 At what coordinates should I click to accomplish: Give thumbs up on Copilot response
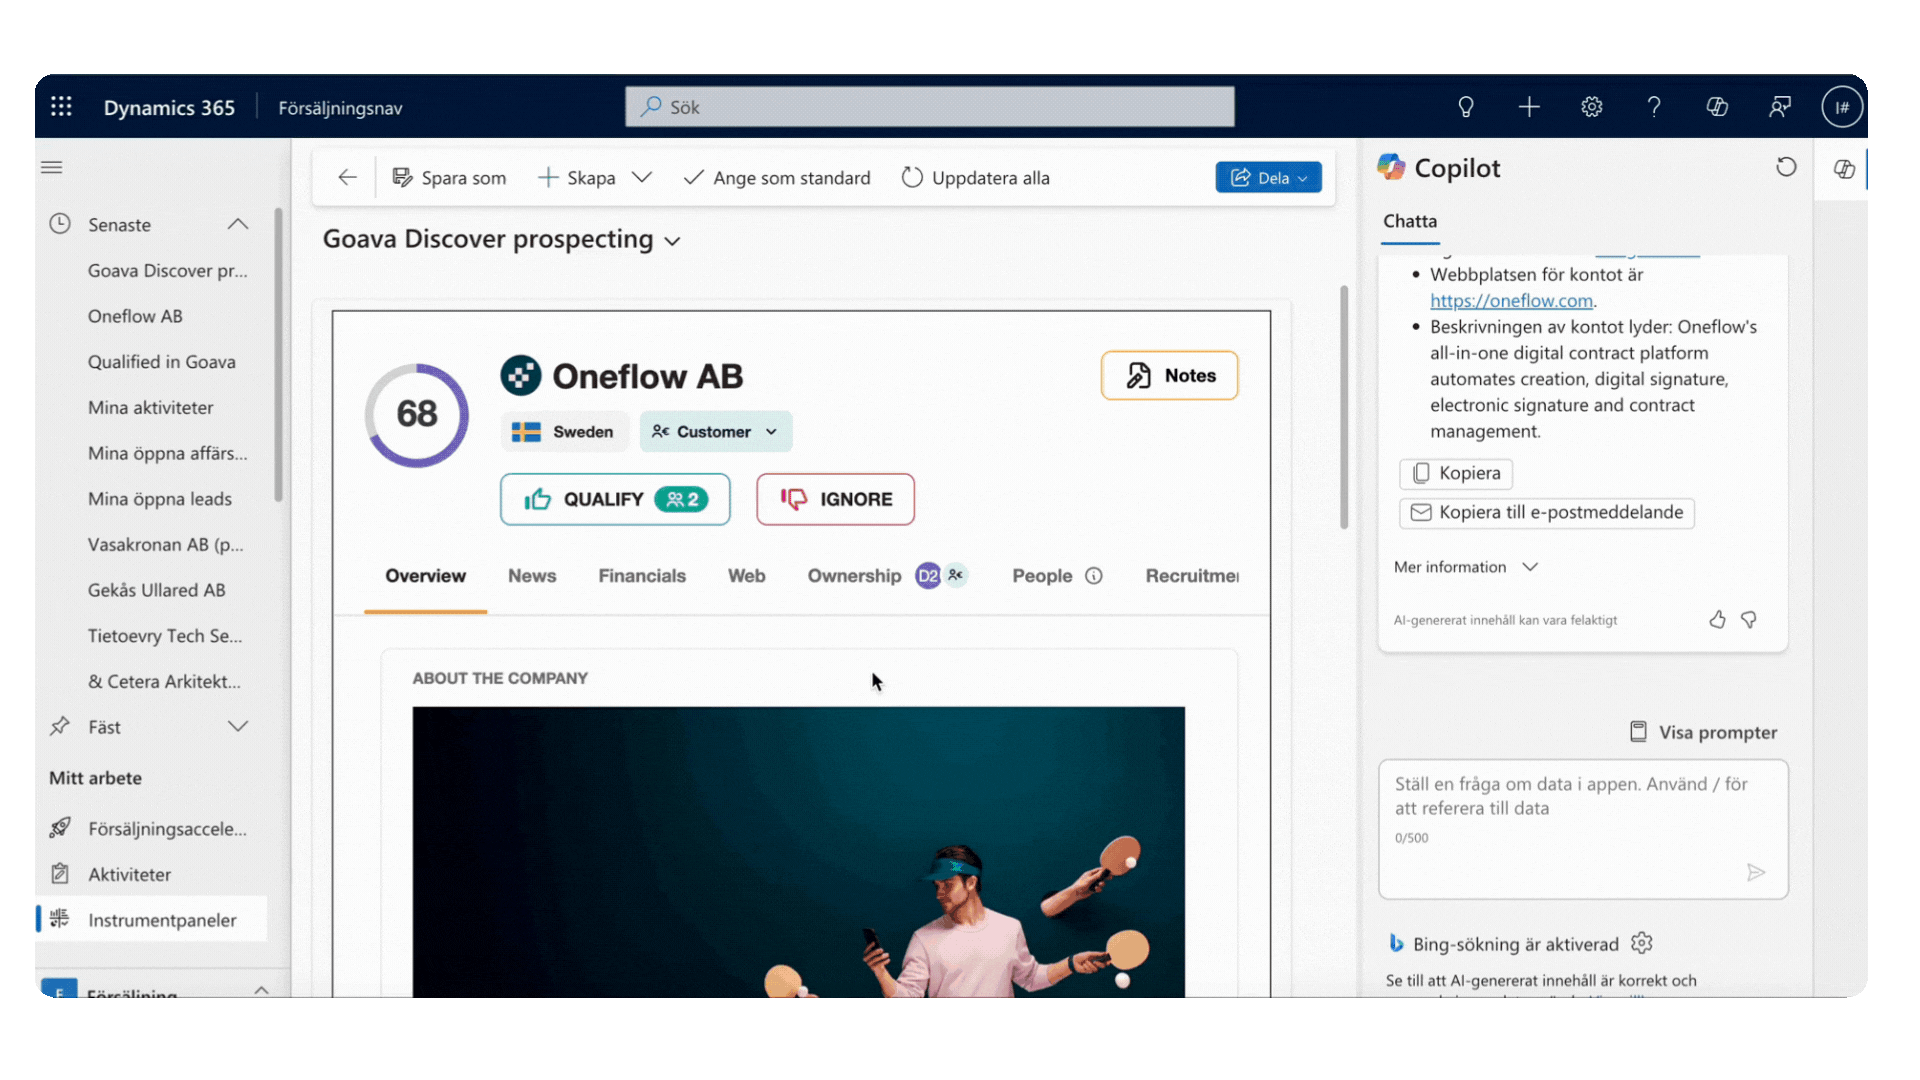pyautogui.click(x=1717, y=620)
